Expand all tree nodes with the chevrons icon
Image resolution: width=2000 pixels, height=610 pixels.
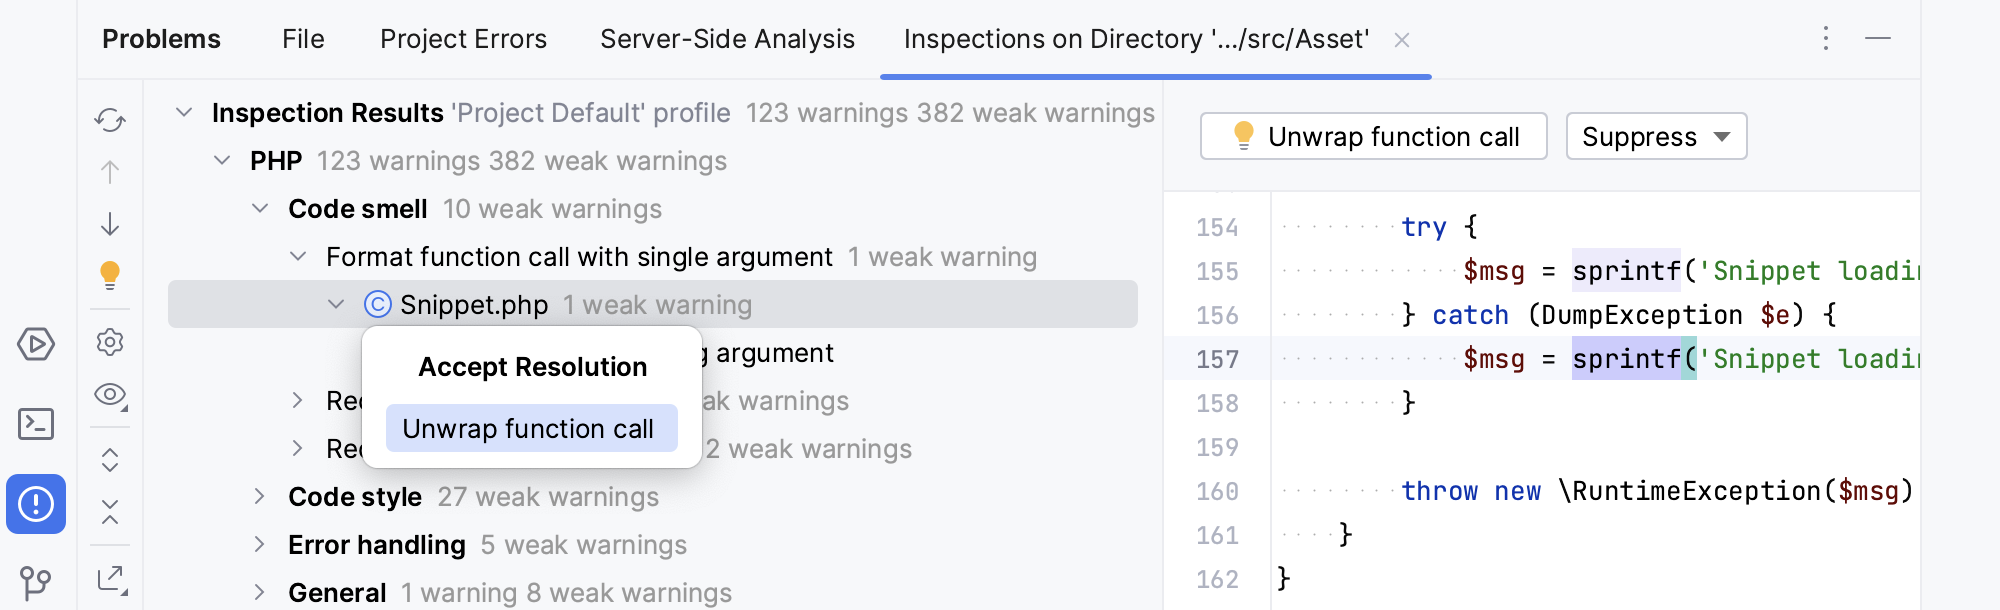click(110, 460)
